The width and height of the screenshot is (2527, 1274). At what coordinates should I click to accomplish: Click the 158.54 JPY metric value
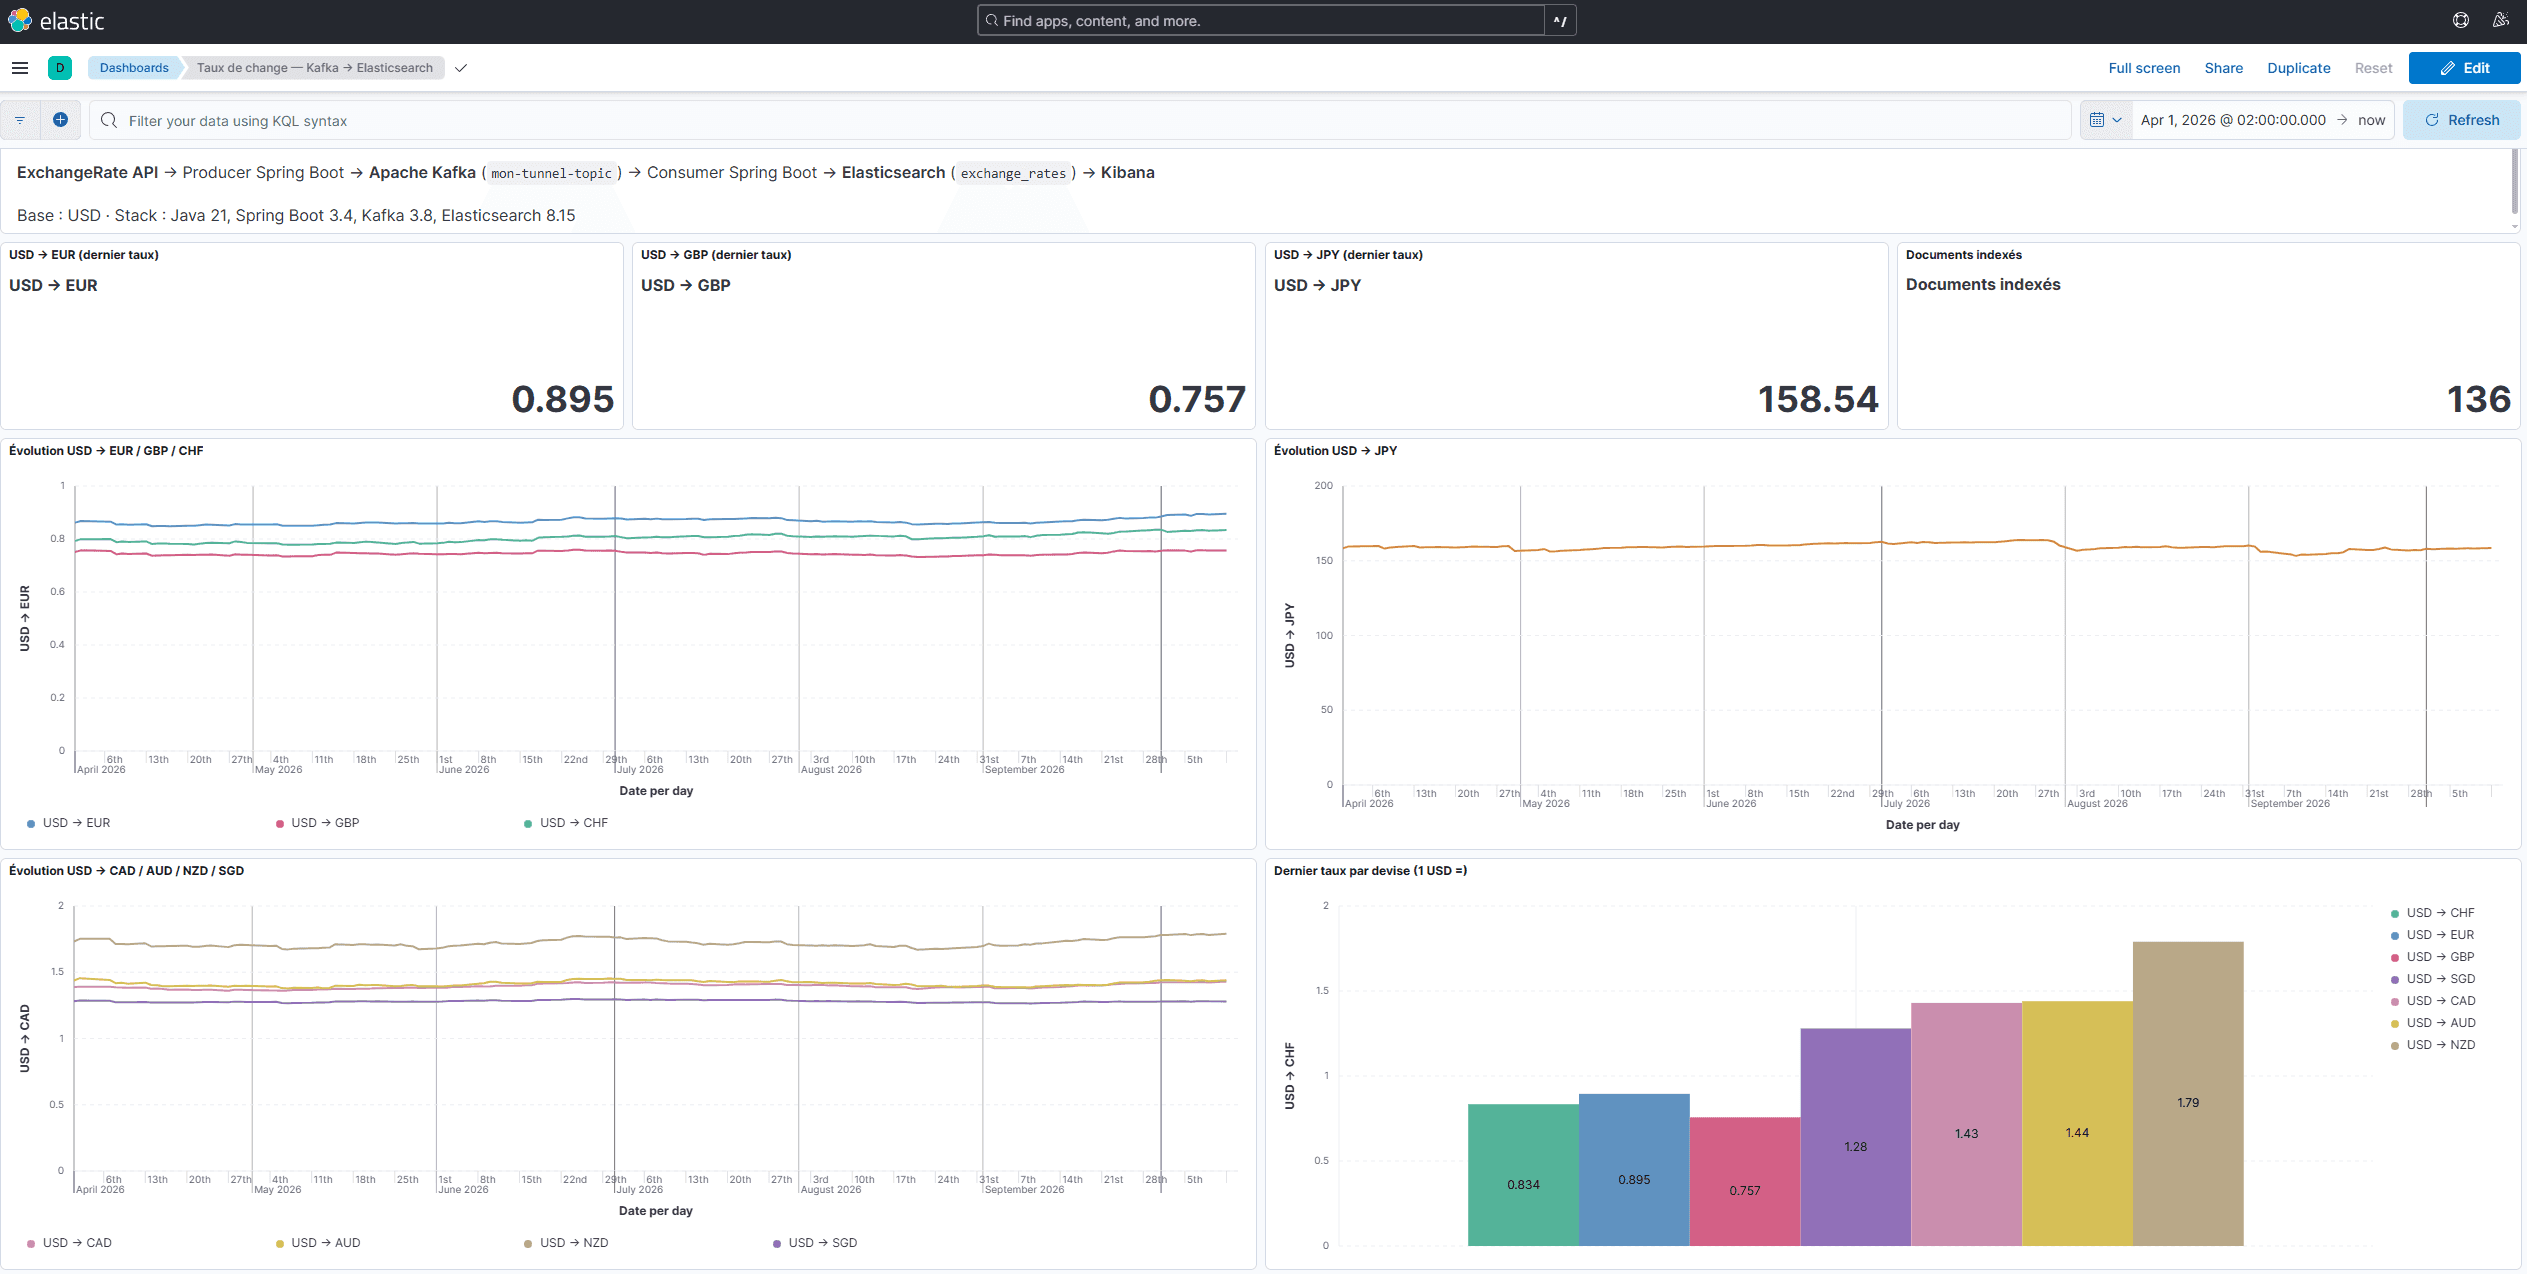1818,399
